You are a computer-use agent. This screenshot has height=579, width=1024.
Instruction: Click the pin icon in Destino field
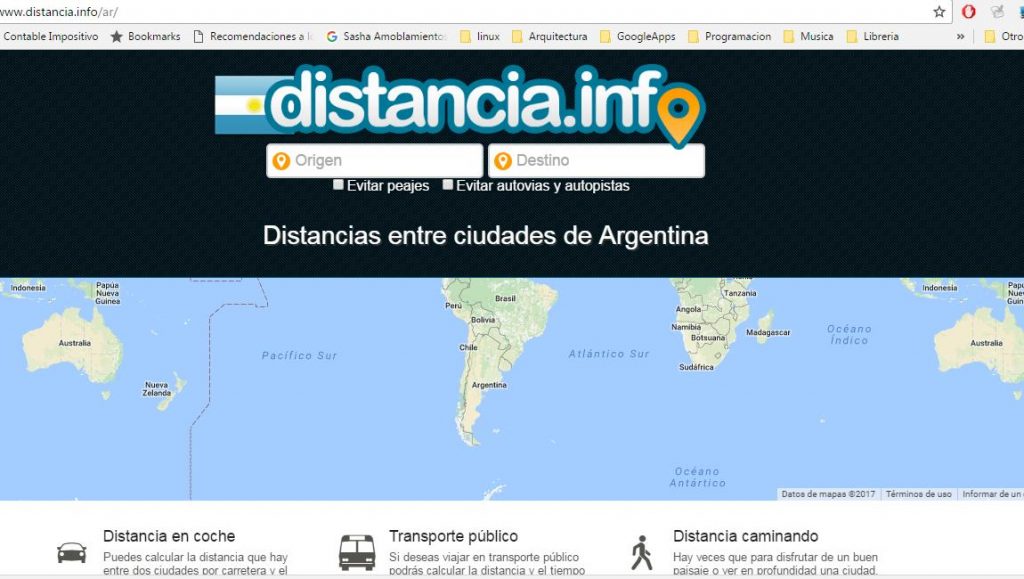pos(503,161)
